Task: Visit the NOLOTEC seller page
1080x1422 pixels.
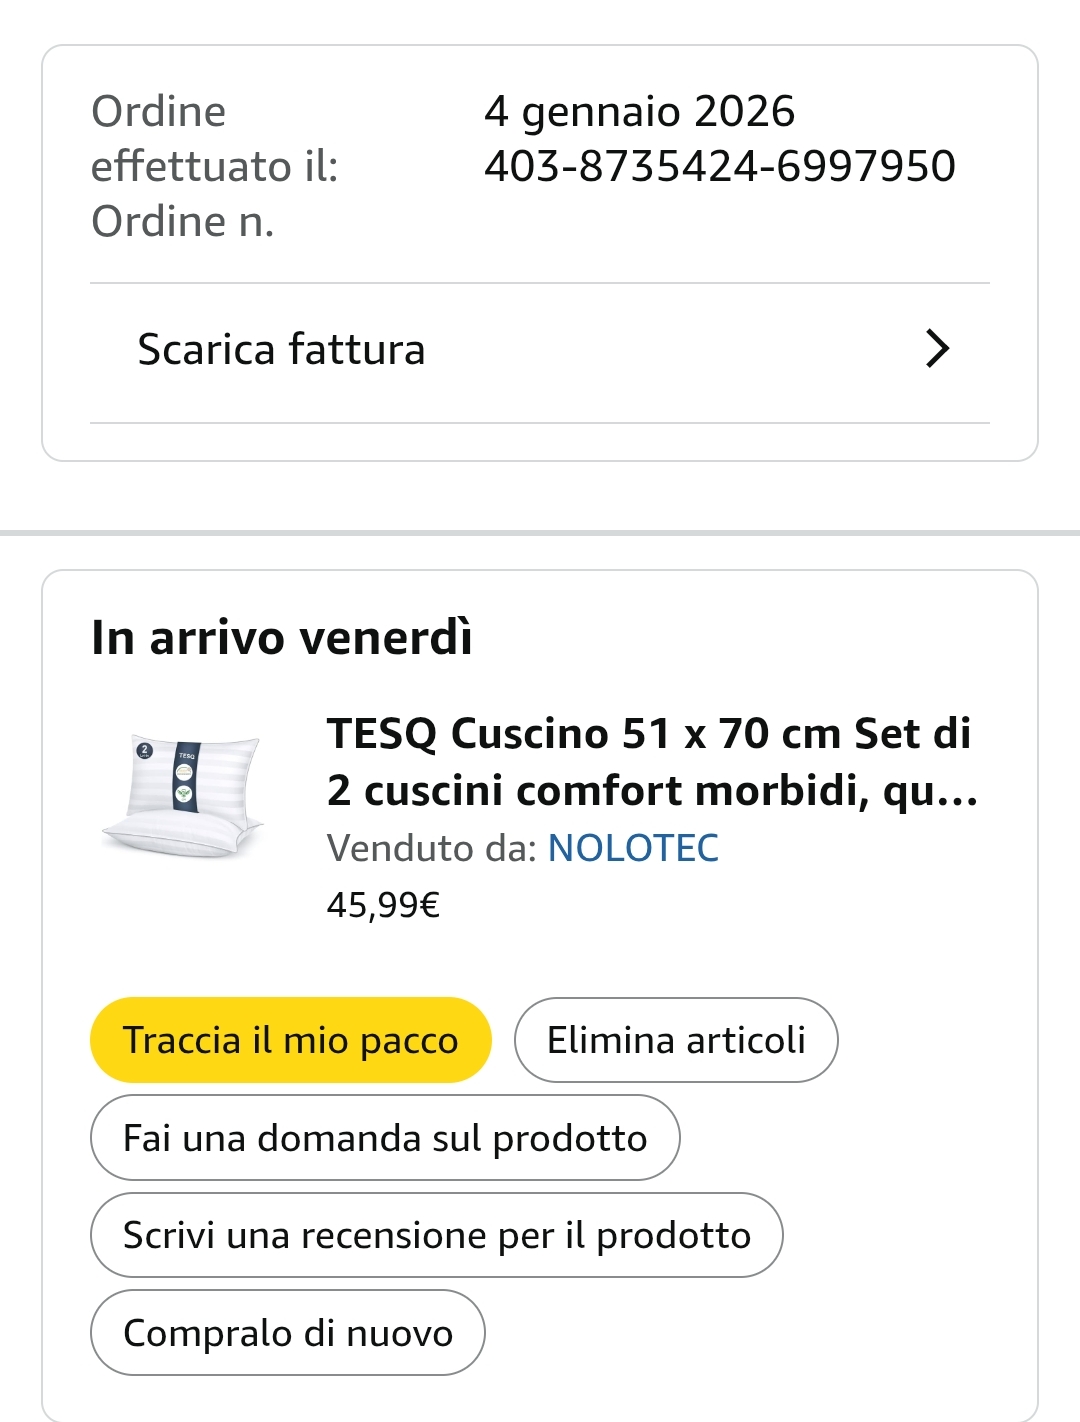Action: (633, 848)
